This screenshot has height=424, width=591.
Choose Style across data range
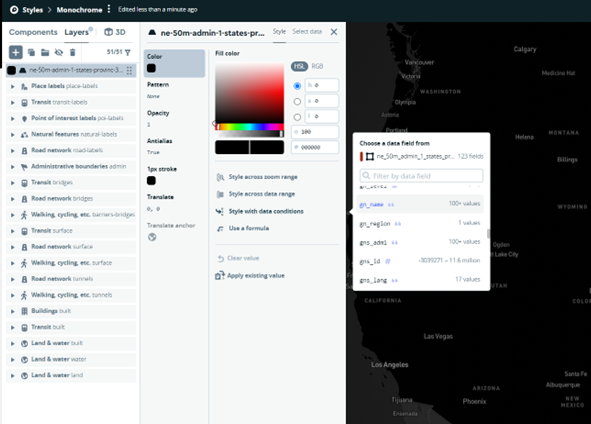click(262, 194)
